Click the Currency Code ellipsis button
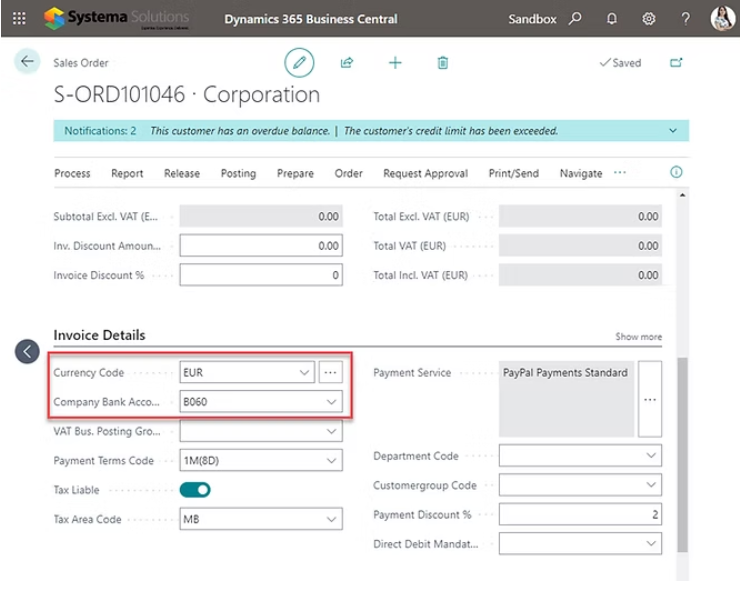This screenshot has height=598, width=740. tap(331, 373)
